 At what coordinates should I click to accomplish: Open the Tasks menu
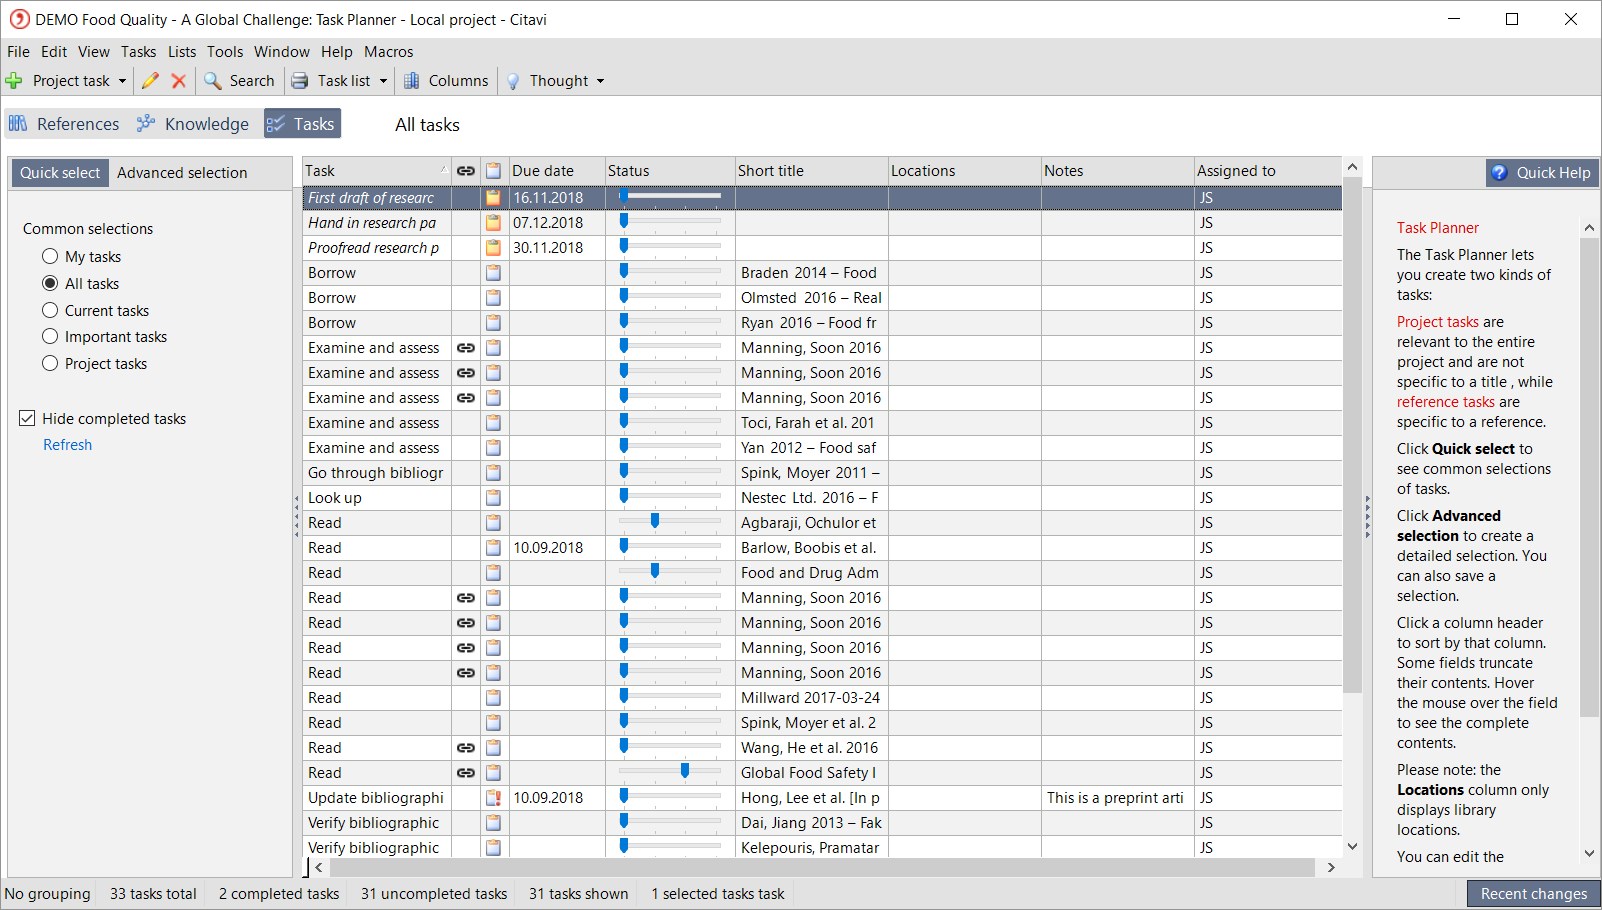pyautogui.click(x=138, y=52)
